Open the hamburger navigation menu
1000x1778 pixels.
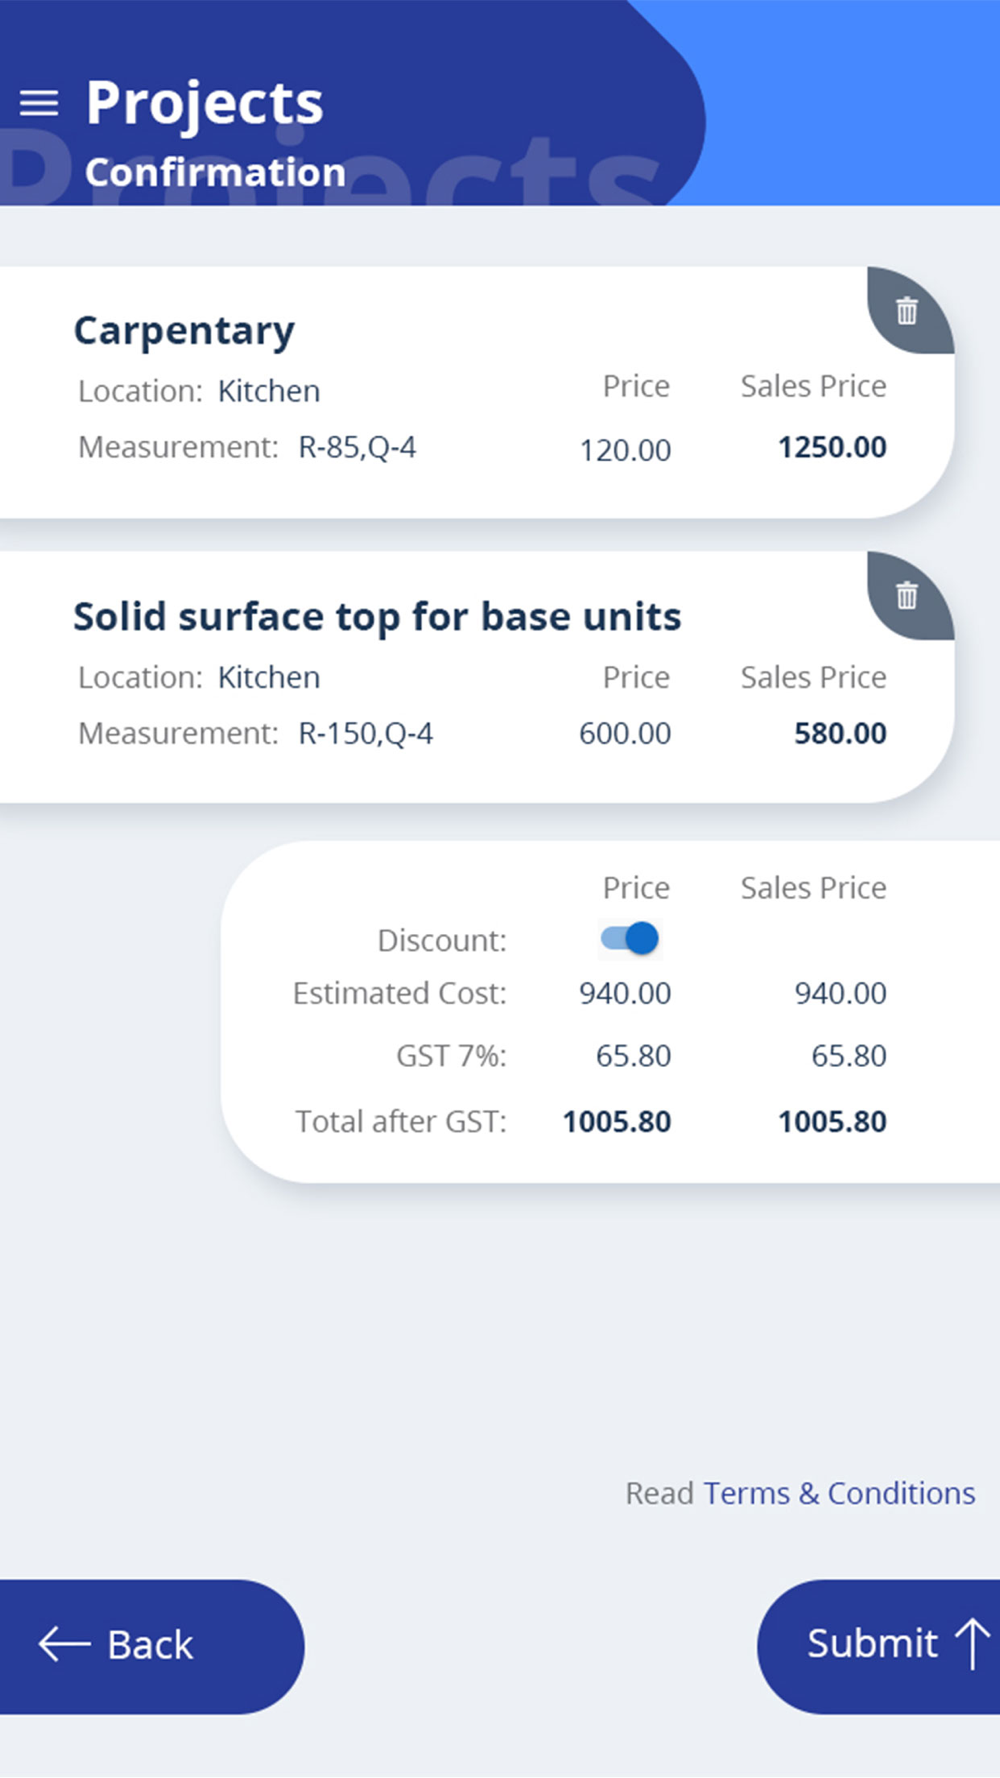(x=39, y=103)
